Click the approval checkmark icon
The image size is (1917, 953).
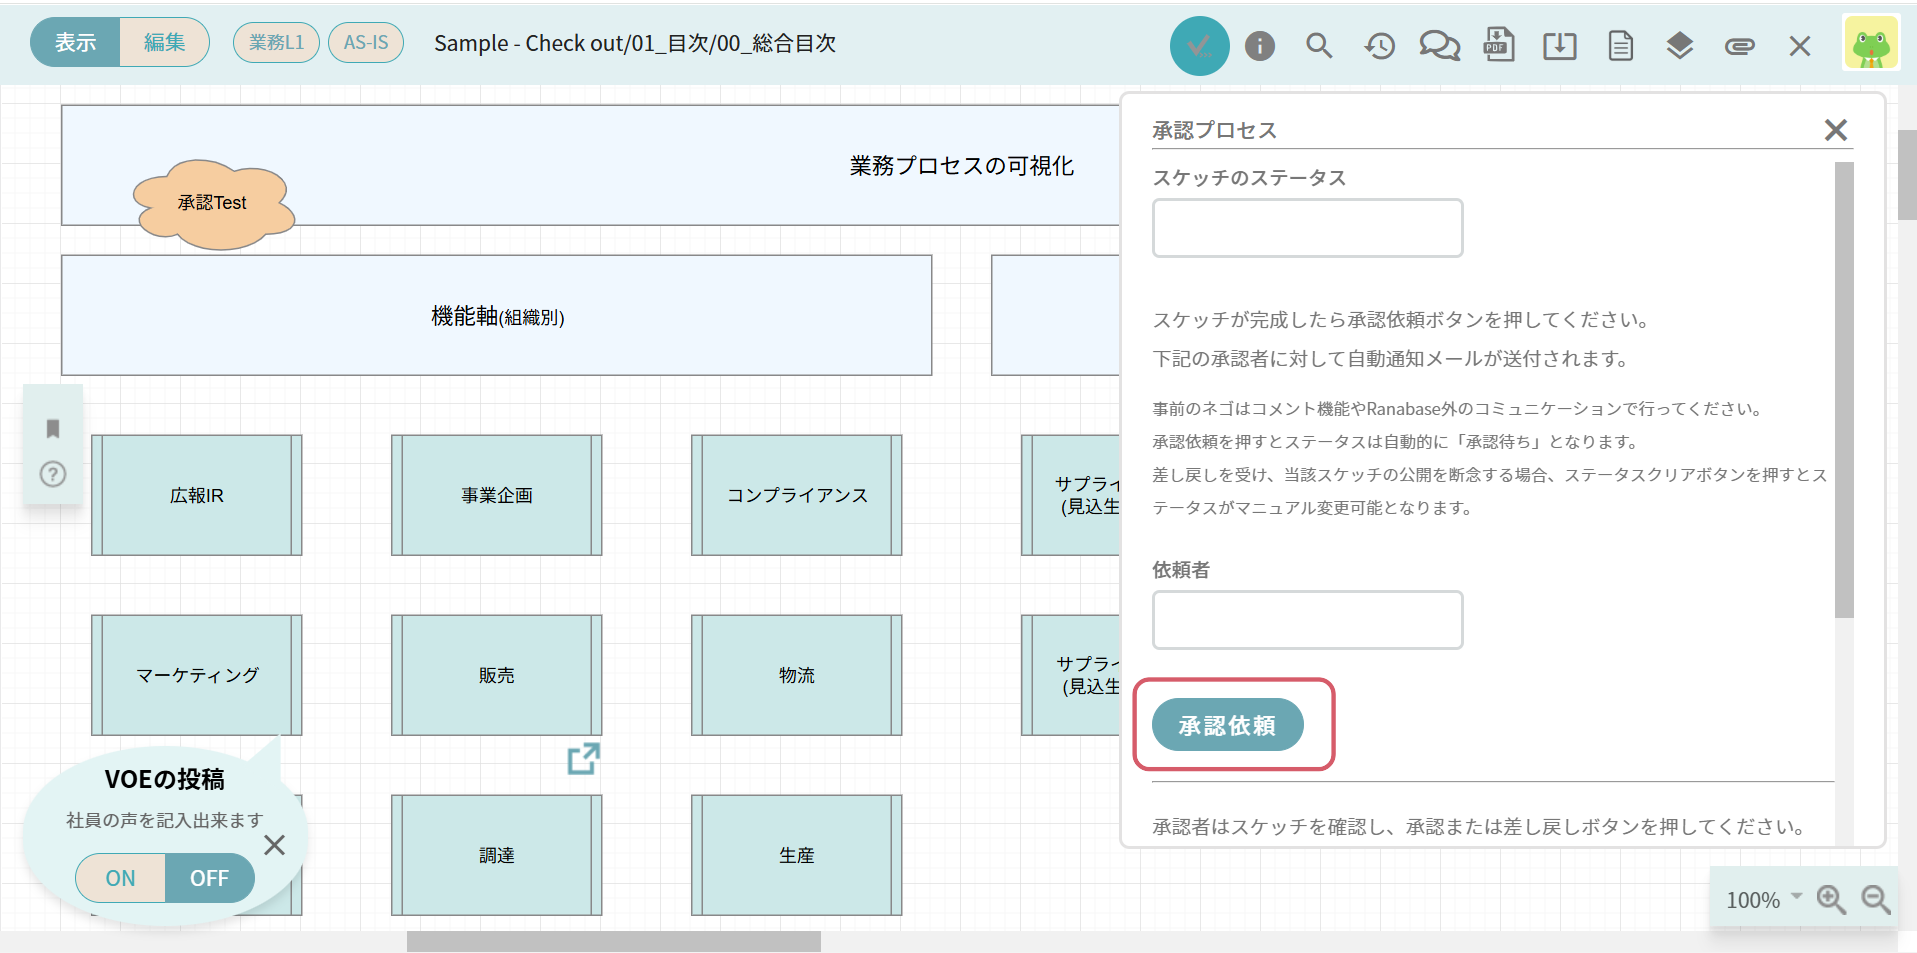[1199, 46]
